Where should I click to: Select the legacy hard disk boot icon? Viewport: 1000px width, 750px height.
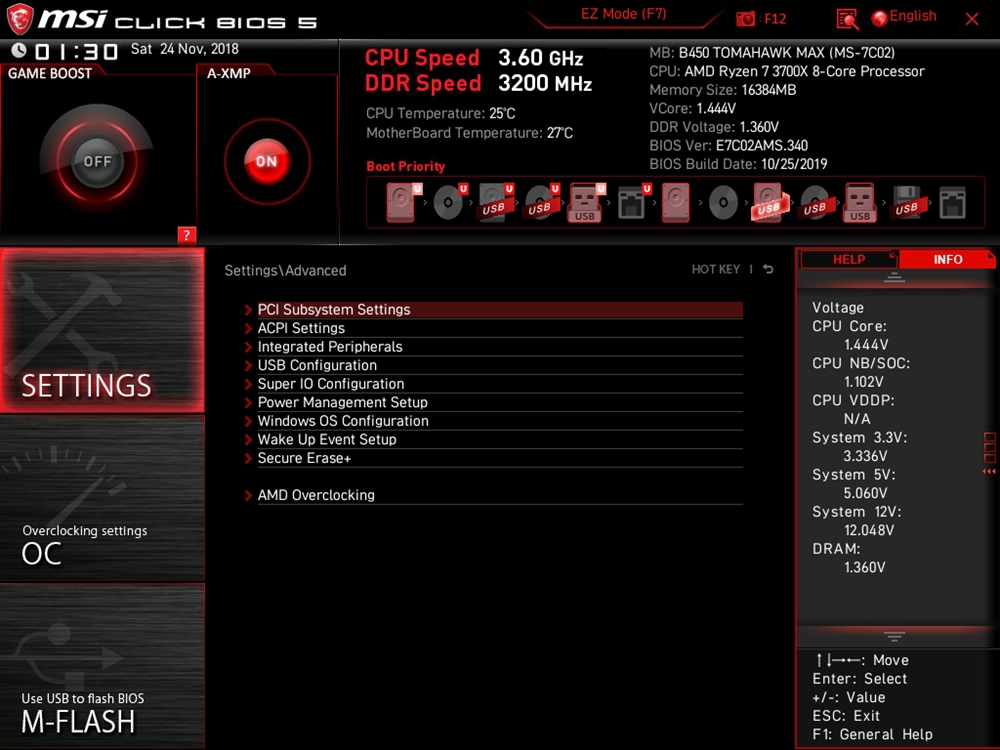(x=676, y=203)
